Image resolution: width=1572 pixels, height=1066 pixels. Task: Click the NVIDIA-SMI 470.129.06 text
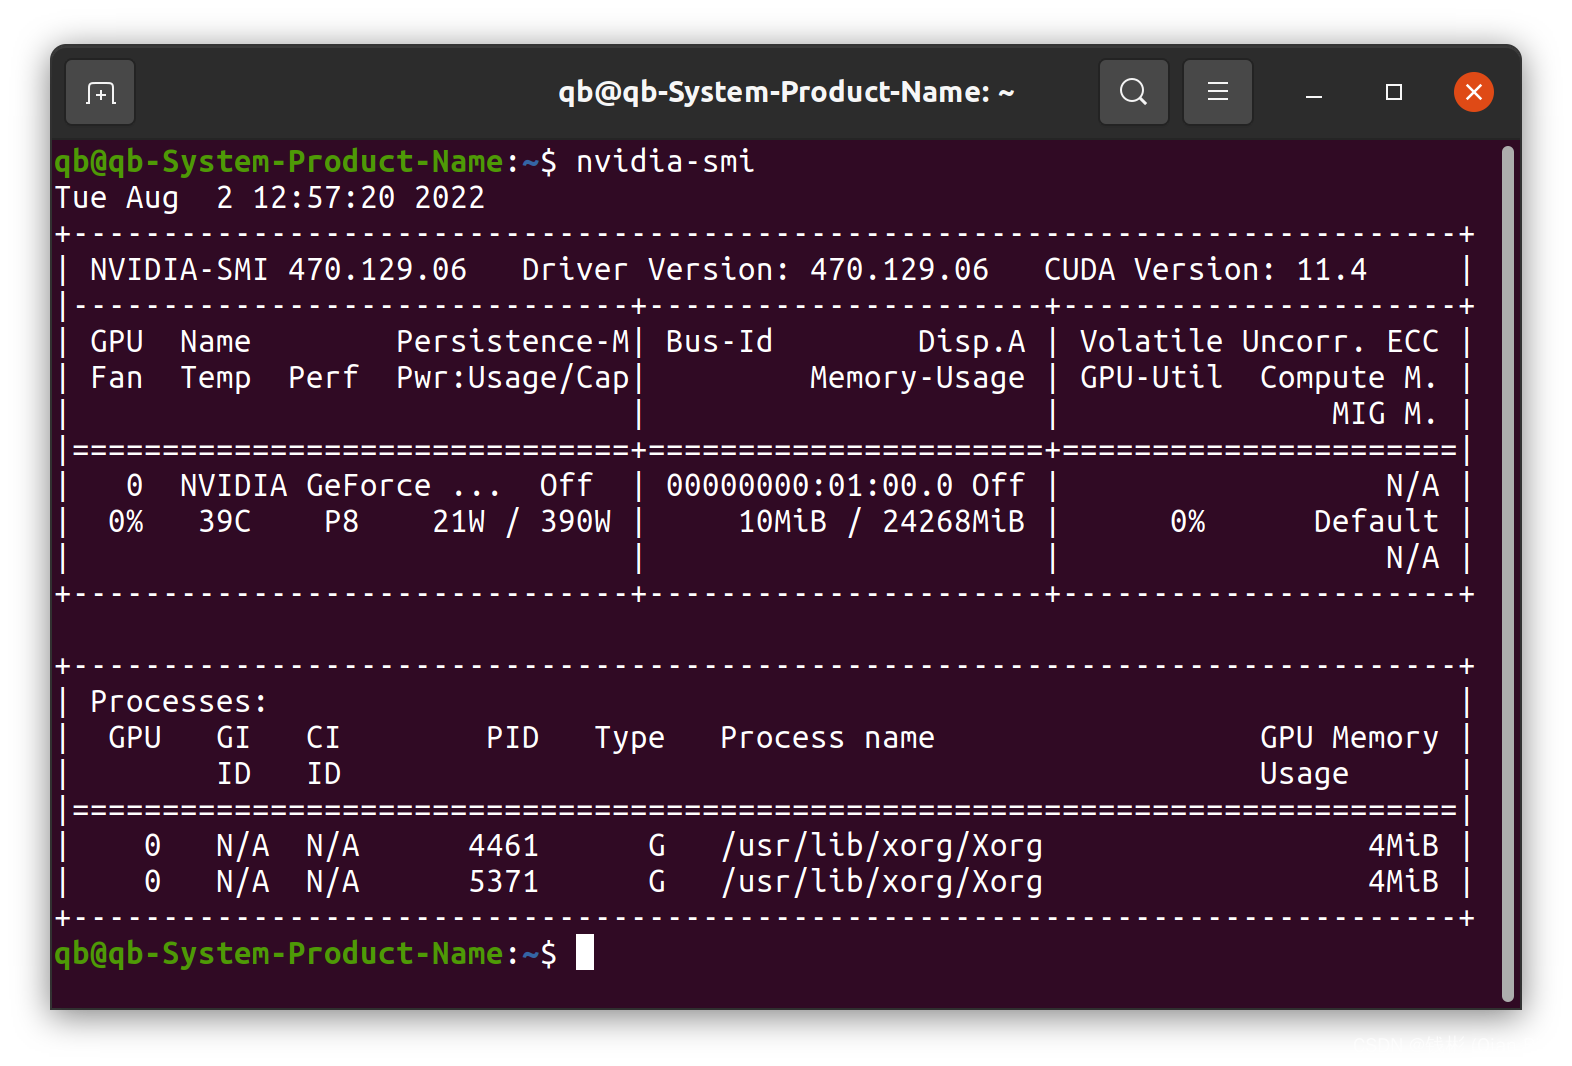click(278, 269)
